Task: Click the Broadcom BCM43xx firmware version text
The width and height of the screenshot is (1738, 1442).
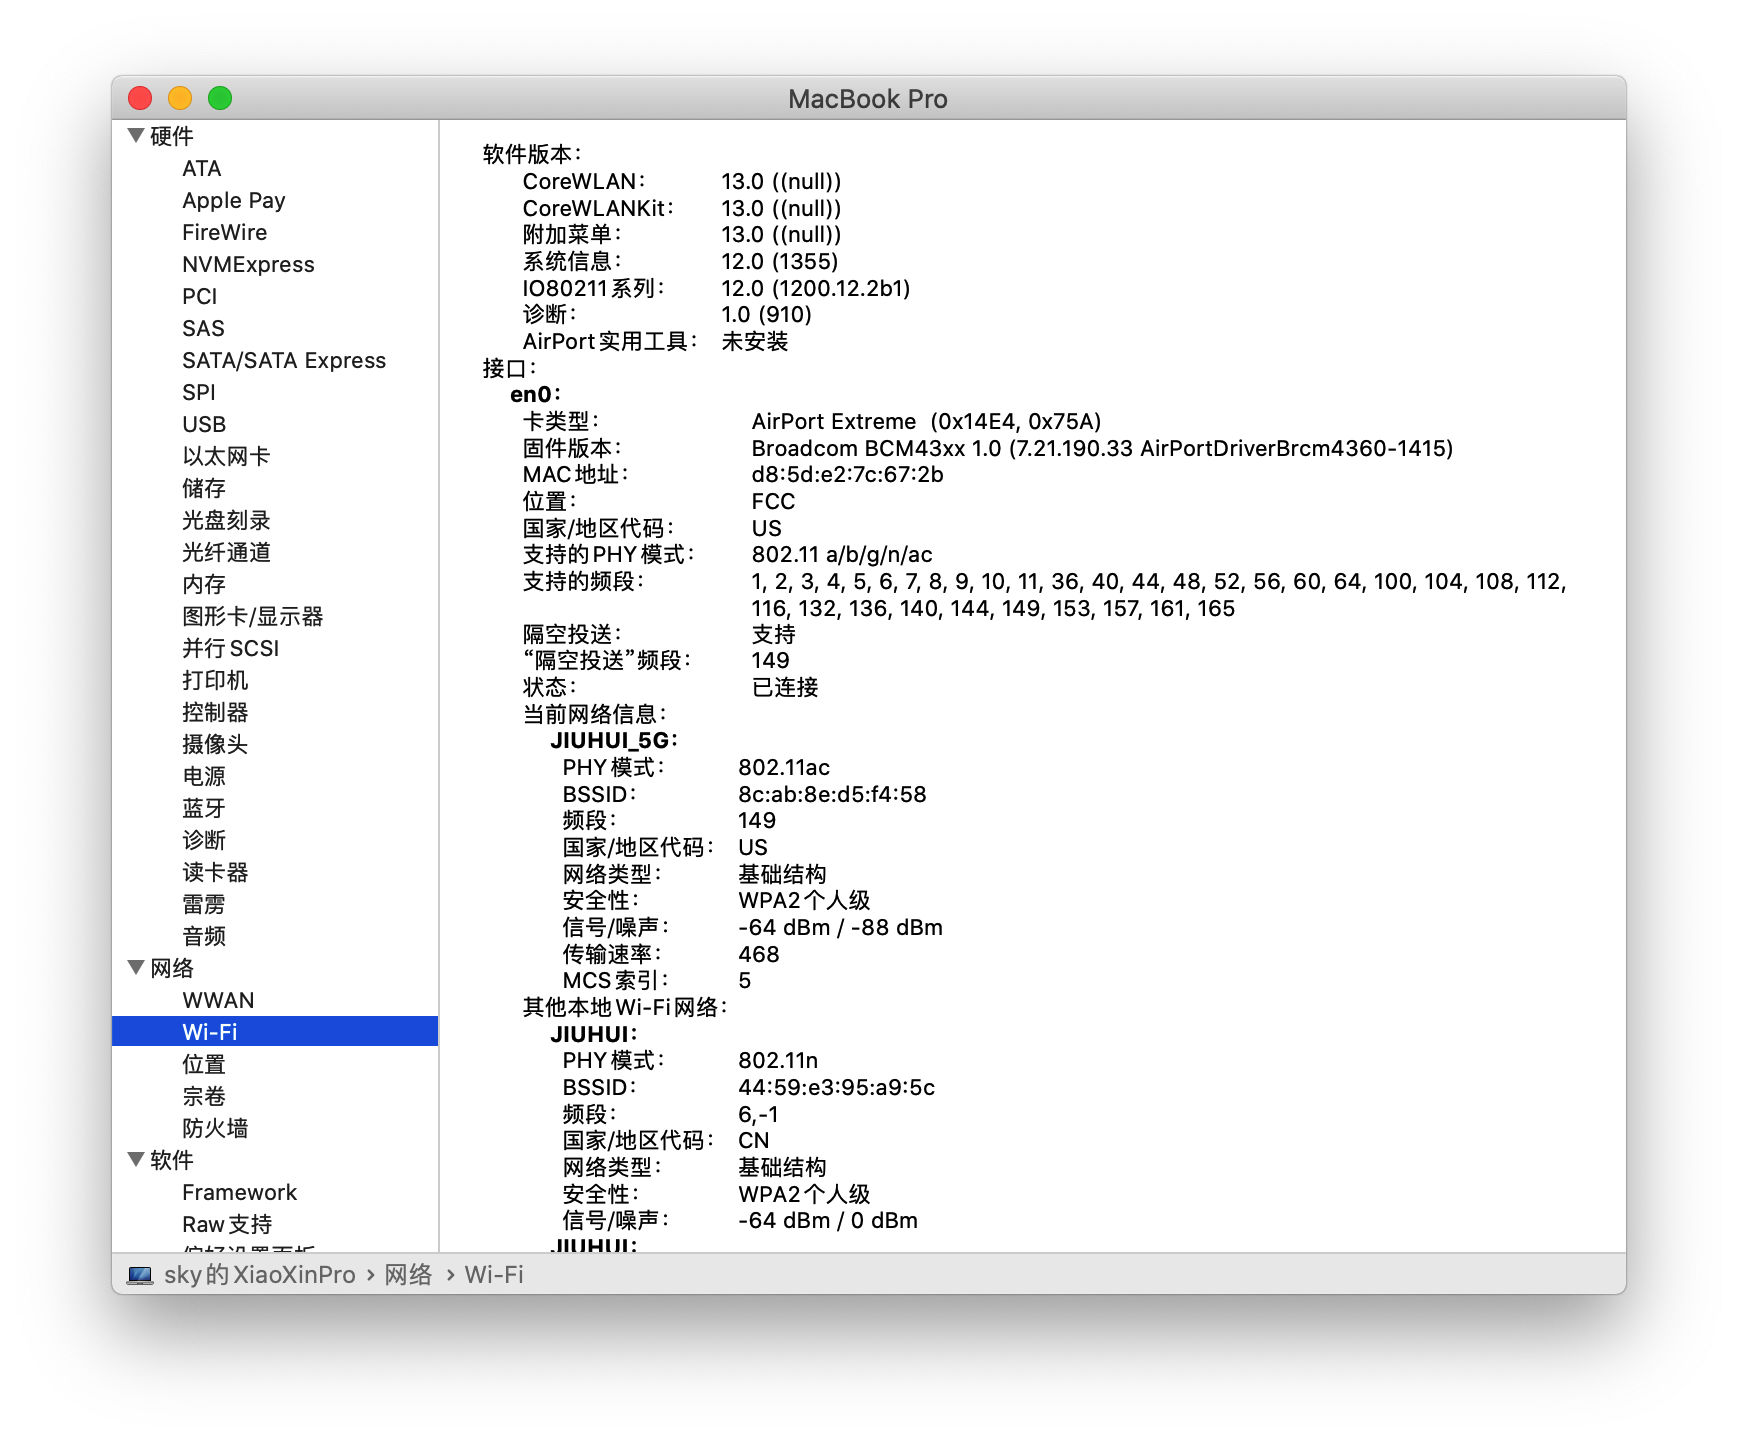Action: pos(1102,448)
